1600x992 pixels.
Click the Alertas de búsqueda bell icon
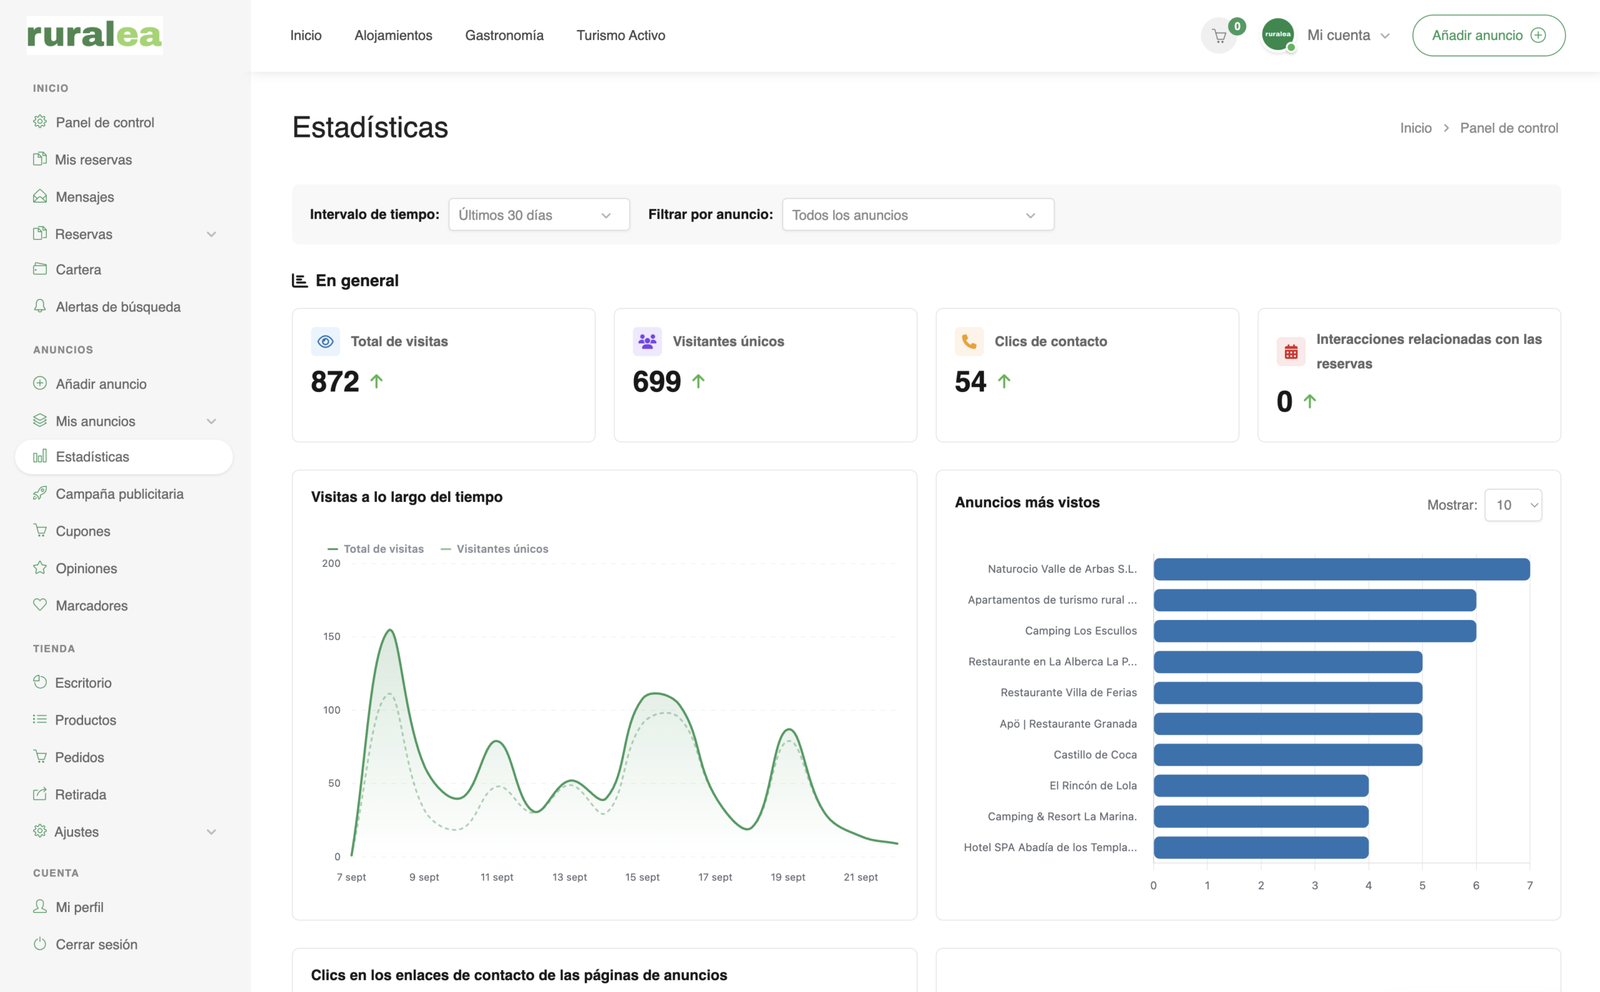(40, 306)
